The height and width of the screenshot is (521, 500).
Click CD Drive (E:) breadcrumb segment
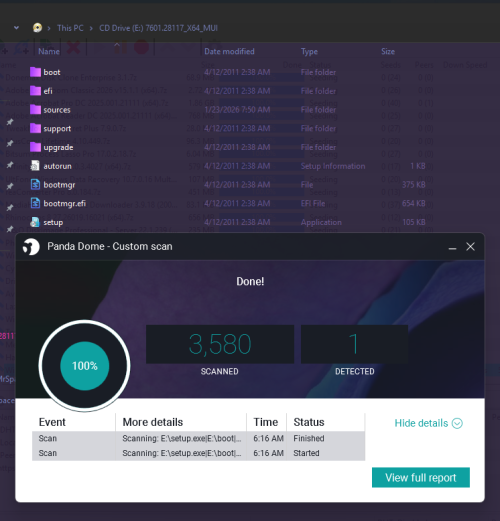[158, 28]
